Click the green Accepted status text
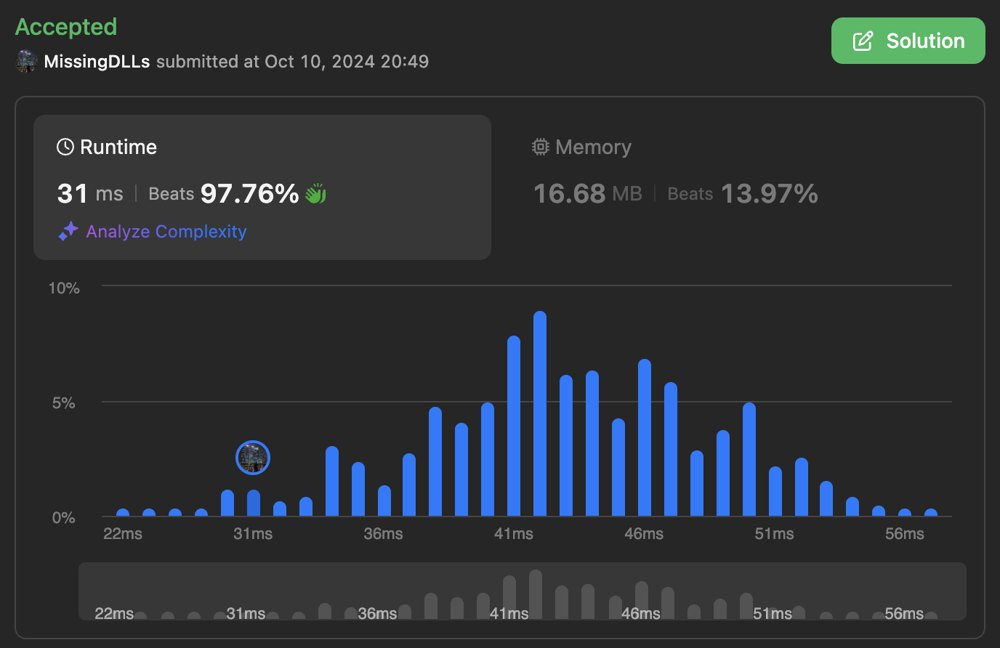1000x648 pixels. pyautogui.click(x=66, y=27)
